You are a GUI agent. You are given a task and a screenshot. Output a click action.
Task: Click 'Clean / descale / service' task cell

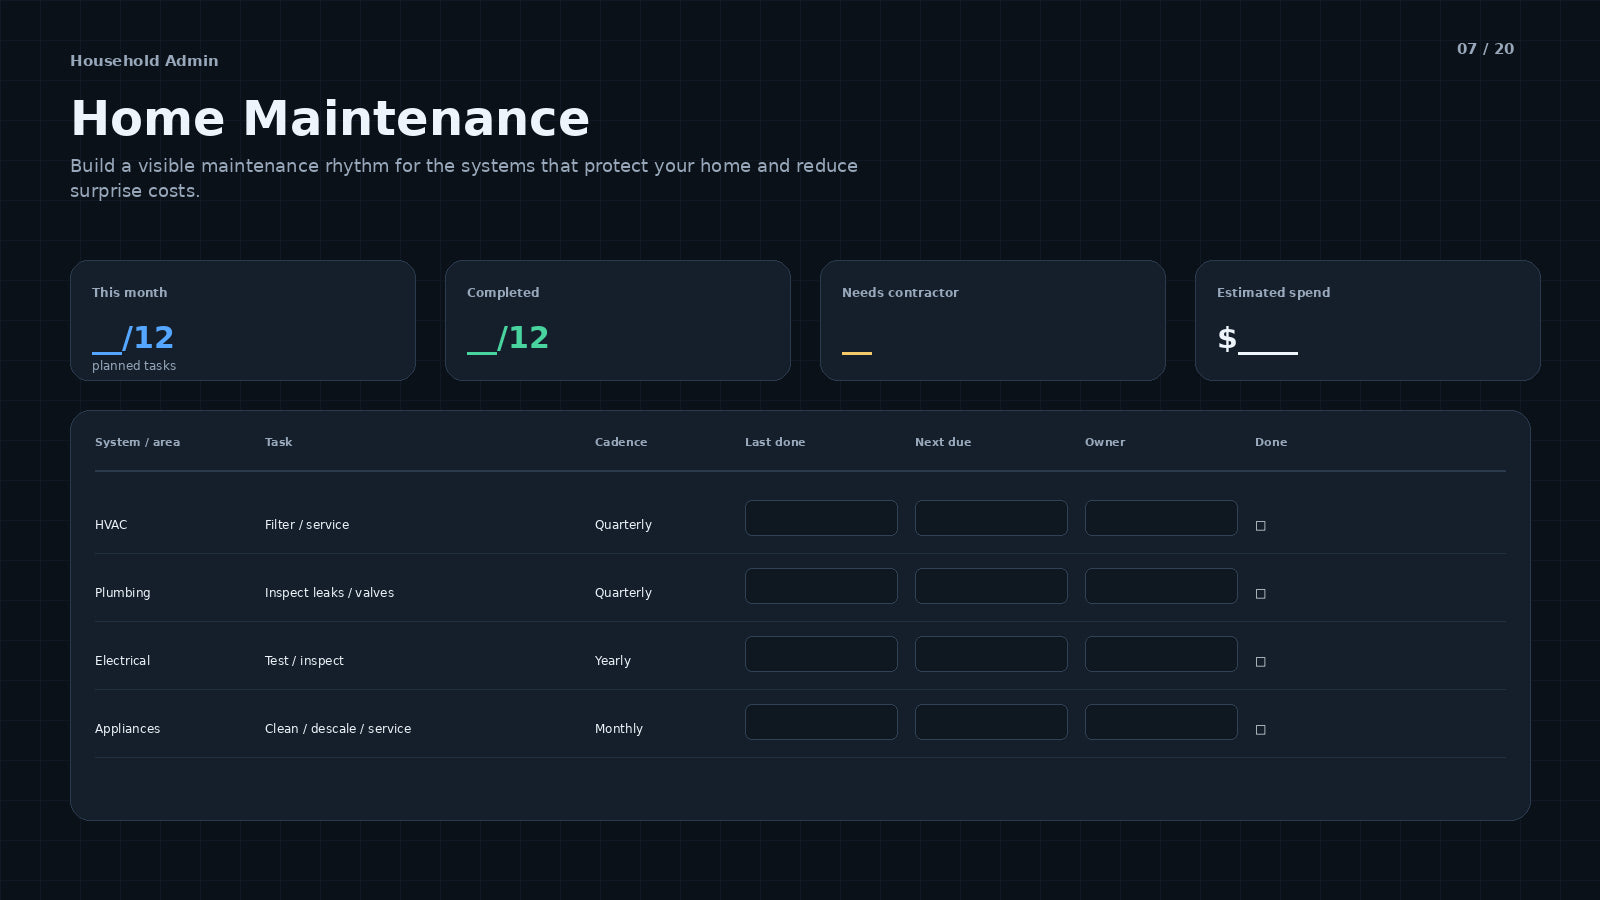(x=338, y=729)
